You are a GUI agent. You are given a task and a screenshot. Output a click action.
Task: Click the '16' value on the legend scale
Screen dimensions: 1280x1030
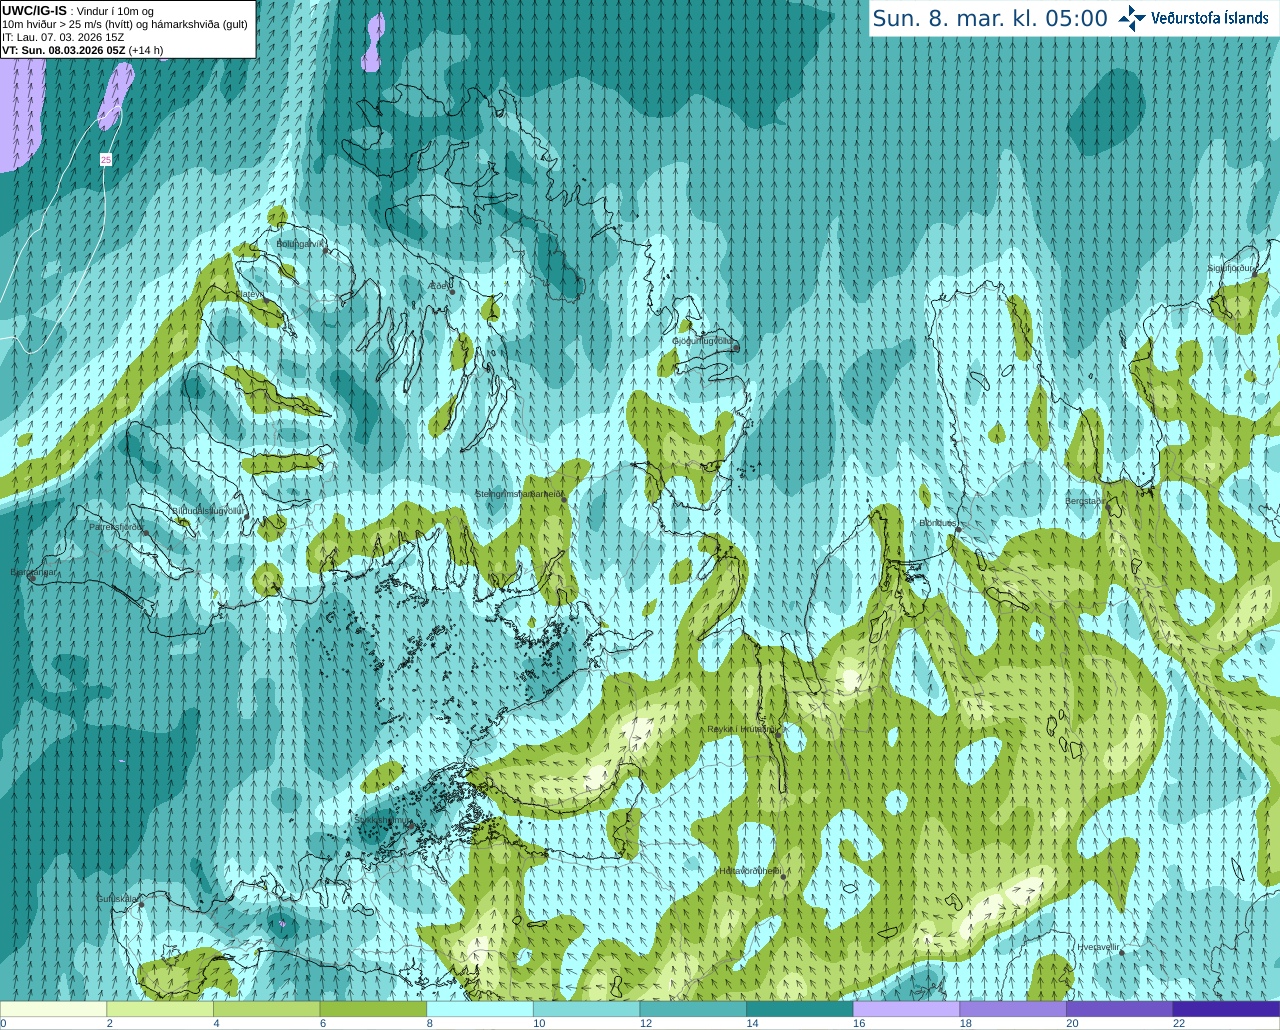point(859,1023)
